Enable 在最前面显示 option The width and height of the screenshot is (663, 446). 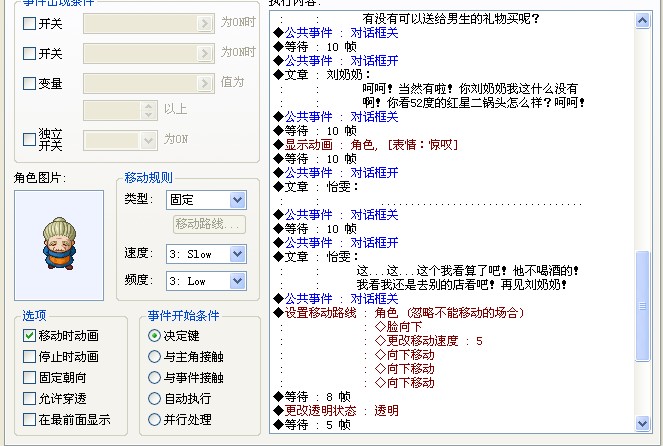point(29,419)
